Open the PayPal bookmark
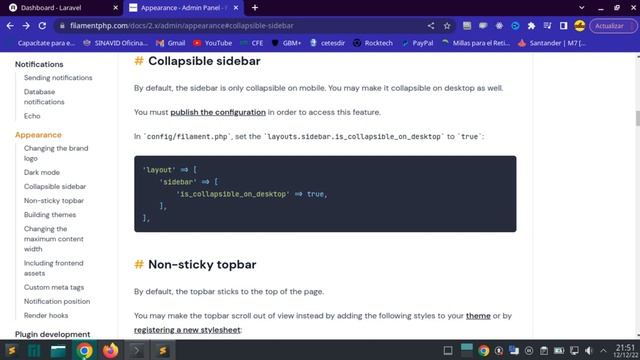The image size is (640, 360). [x=417, y=43]
